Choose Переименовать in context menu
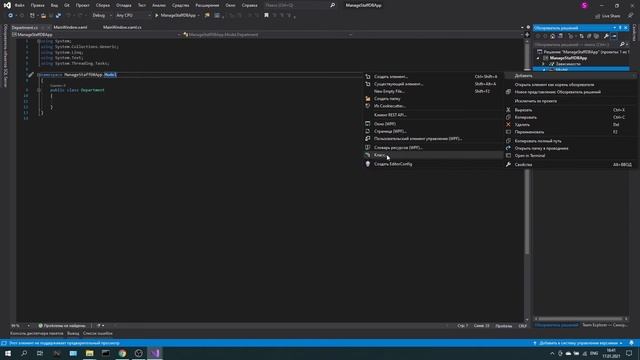The height and width of the screenshot is (360, 640). point(571,132)
